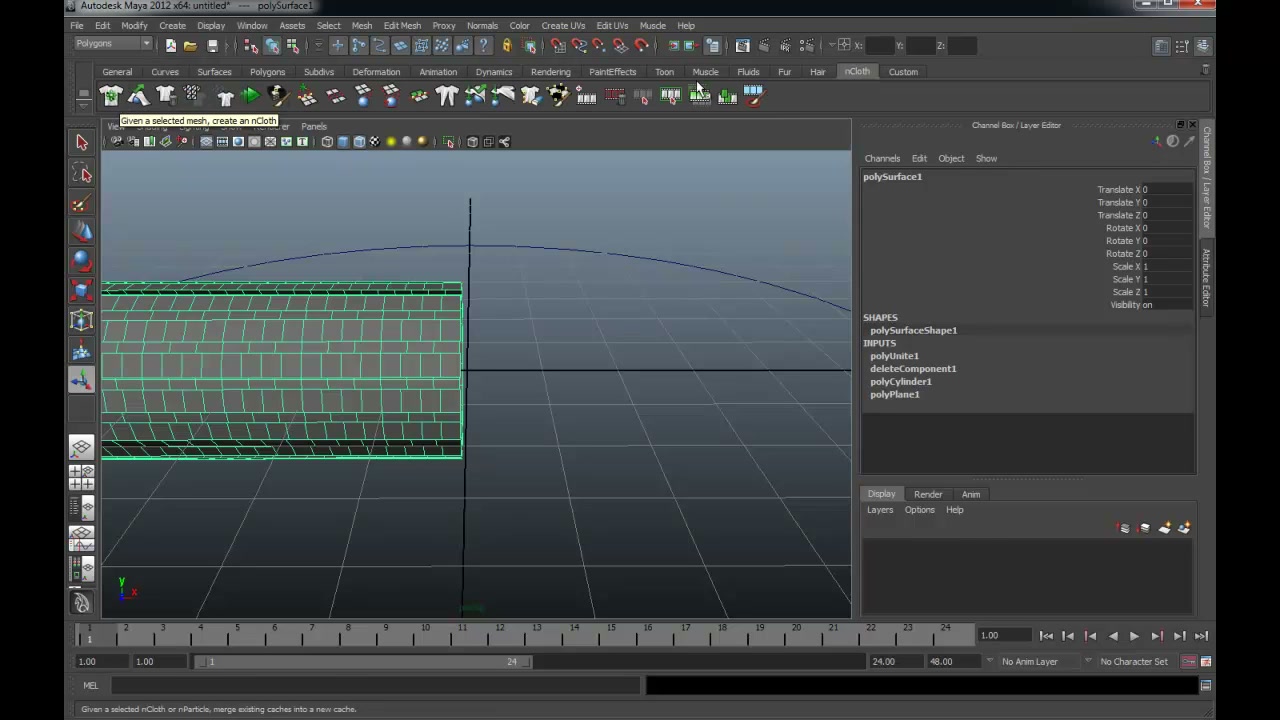
Task: Select the Universal Manipulator tool
Action: pos(82,320)
